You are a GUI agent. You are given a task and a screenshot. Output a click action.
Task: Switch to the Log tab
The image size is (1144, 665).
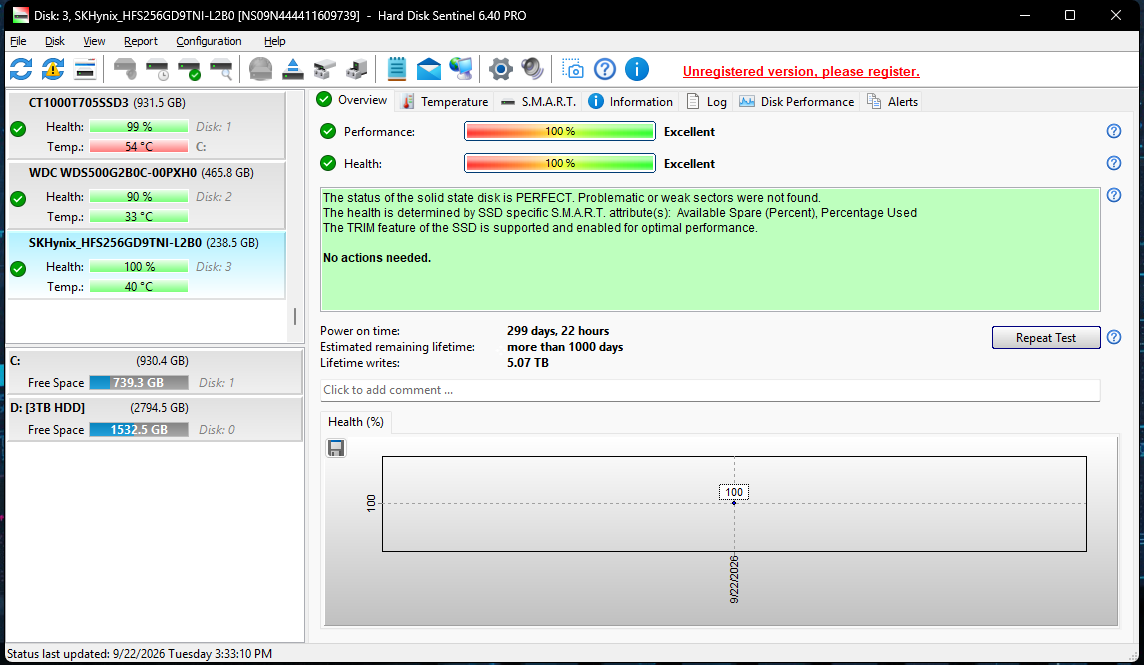pyautogui.click(x=707, y=101)
